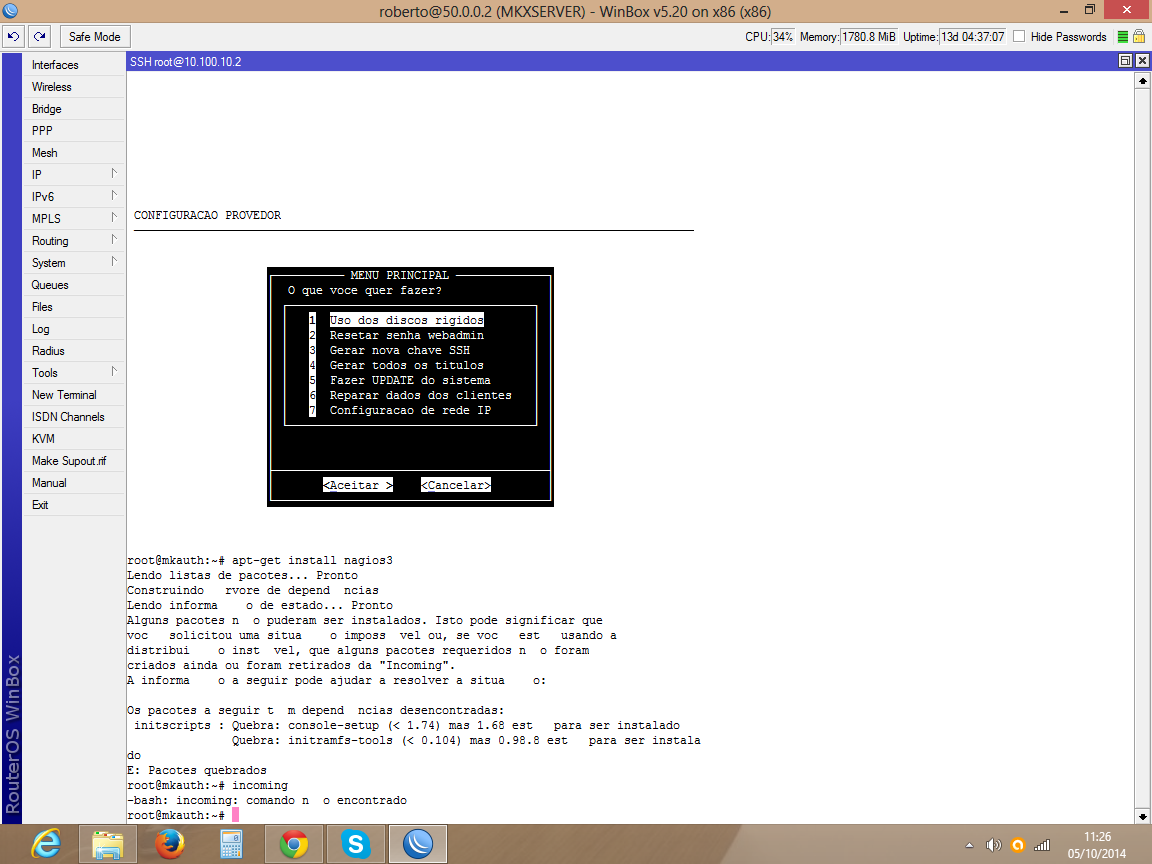Click the redo arrow icon
Screen dimensions: 1152x864
[40, 36]
